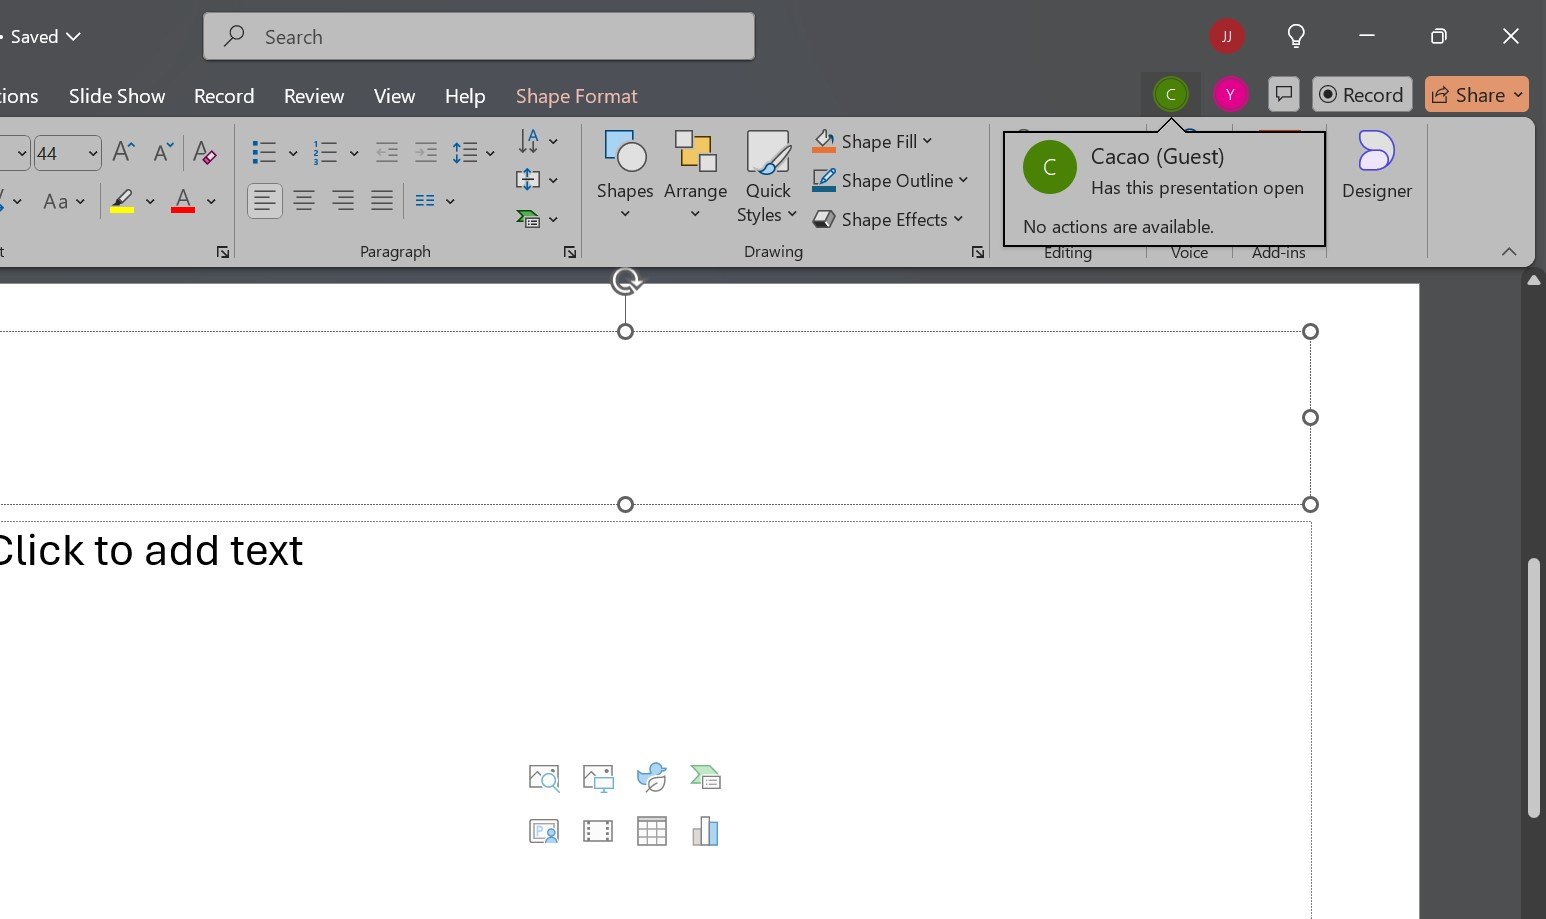This screenshot has height=919, width=1546.
Task: Center-align the text
Action: click(304, 201)
